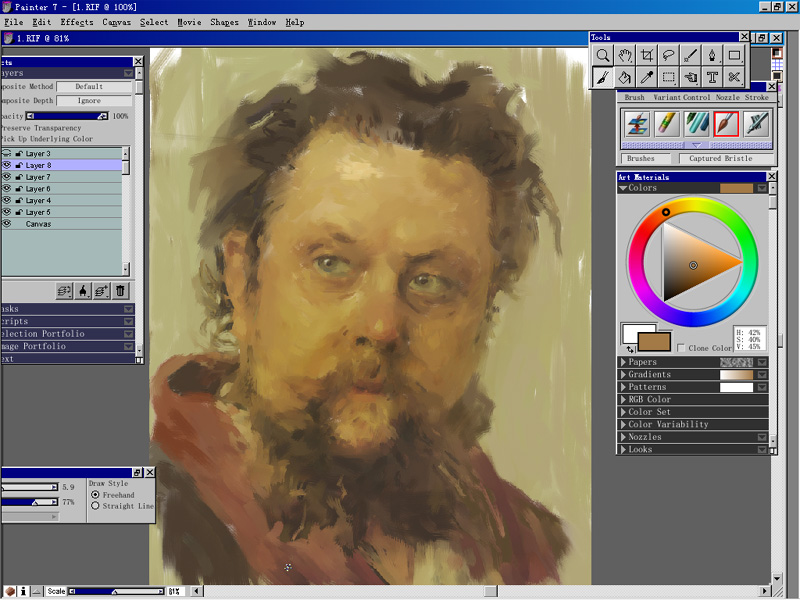The image size is (800, 600).
Task: Select the Straight Line draw style
Action: pos(95,506)
